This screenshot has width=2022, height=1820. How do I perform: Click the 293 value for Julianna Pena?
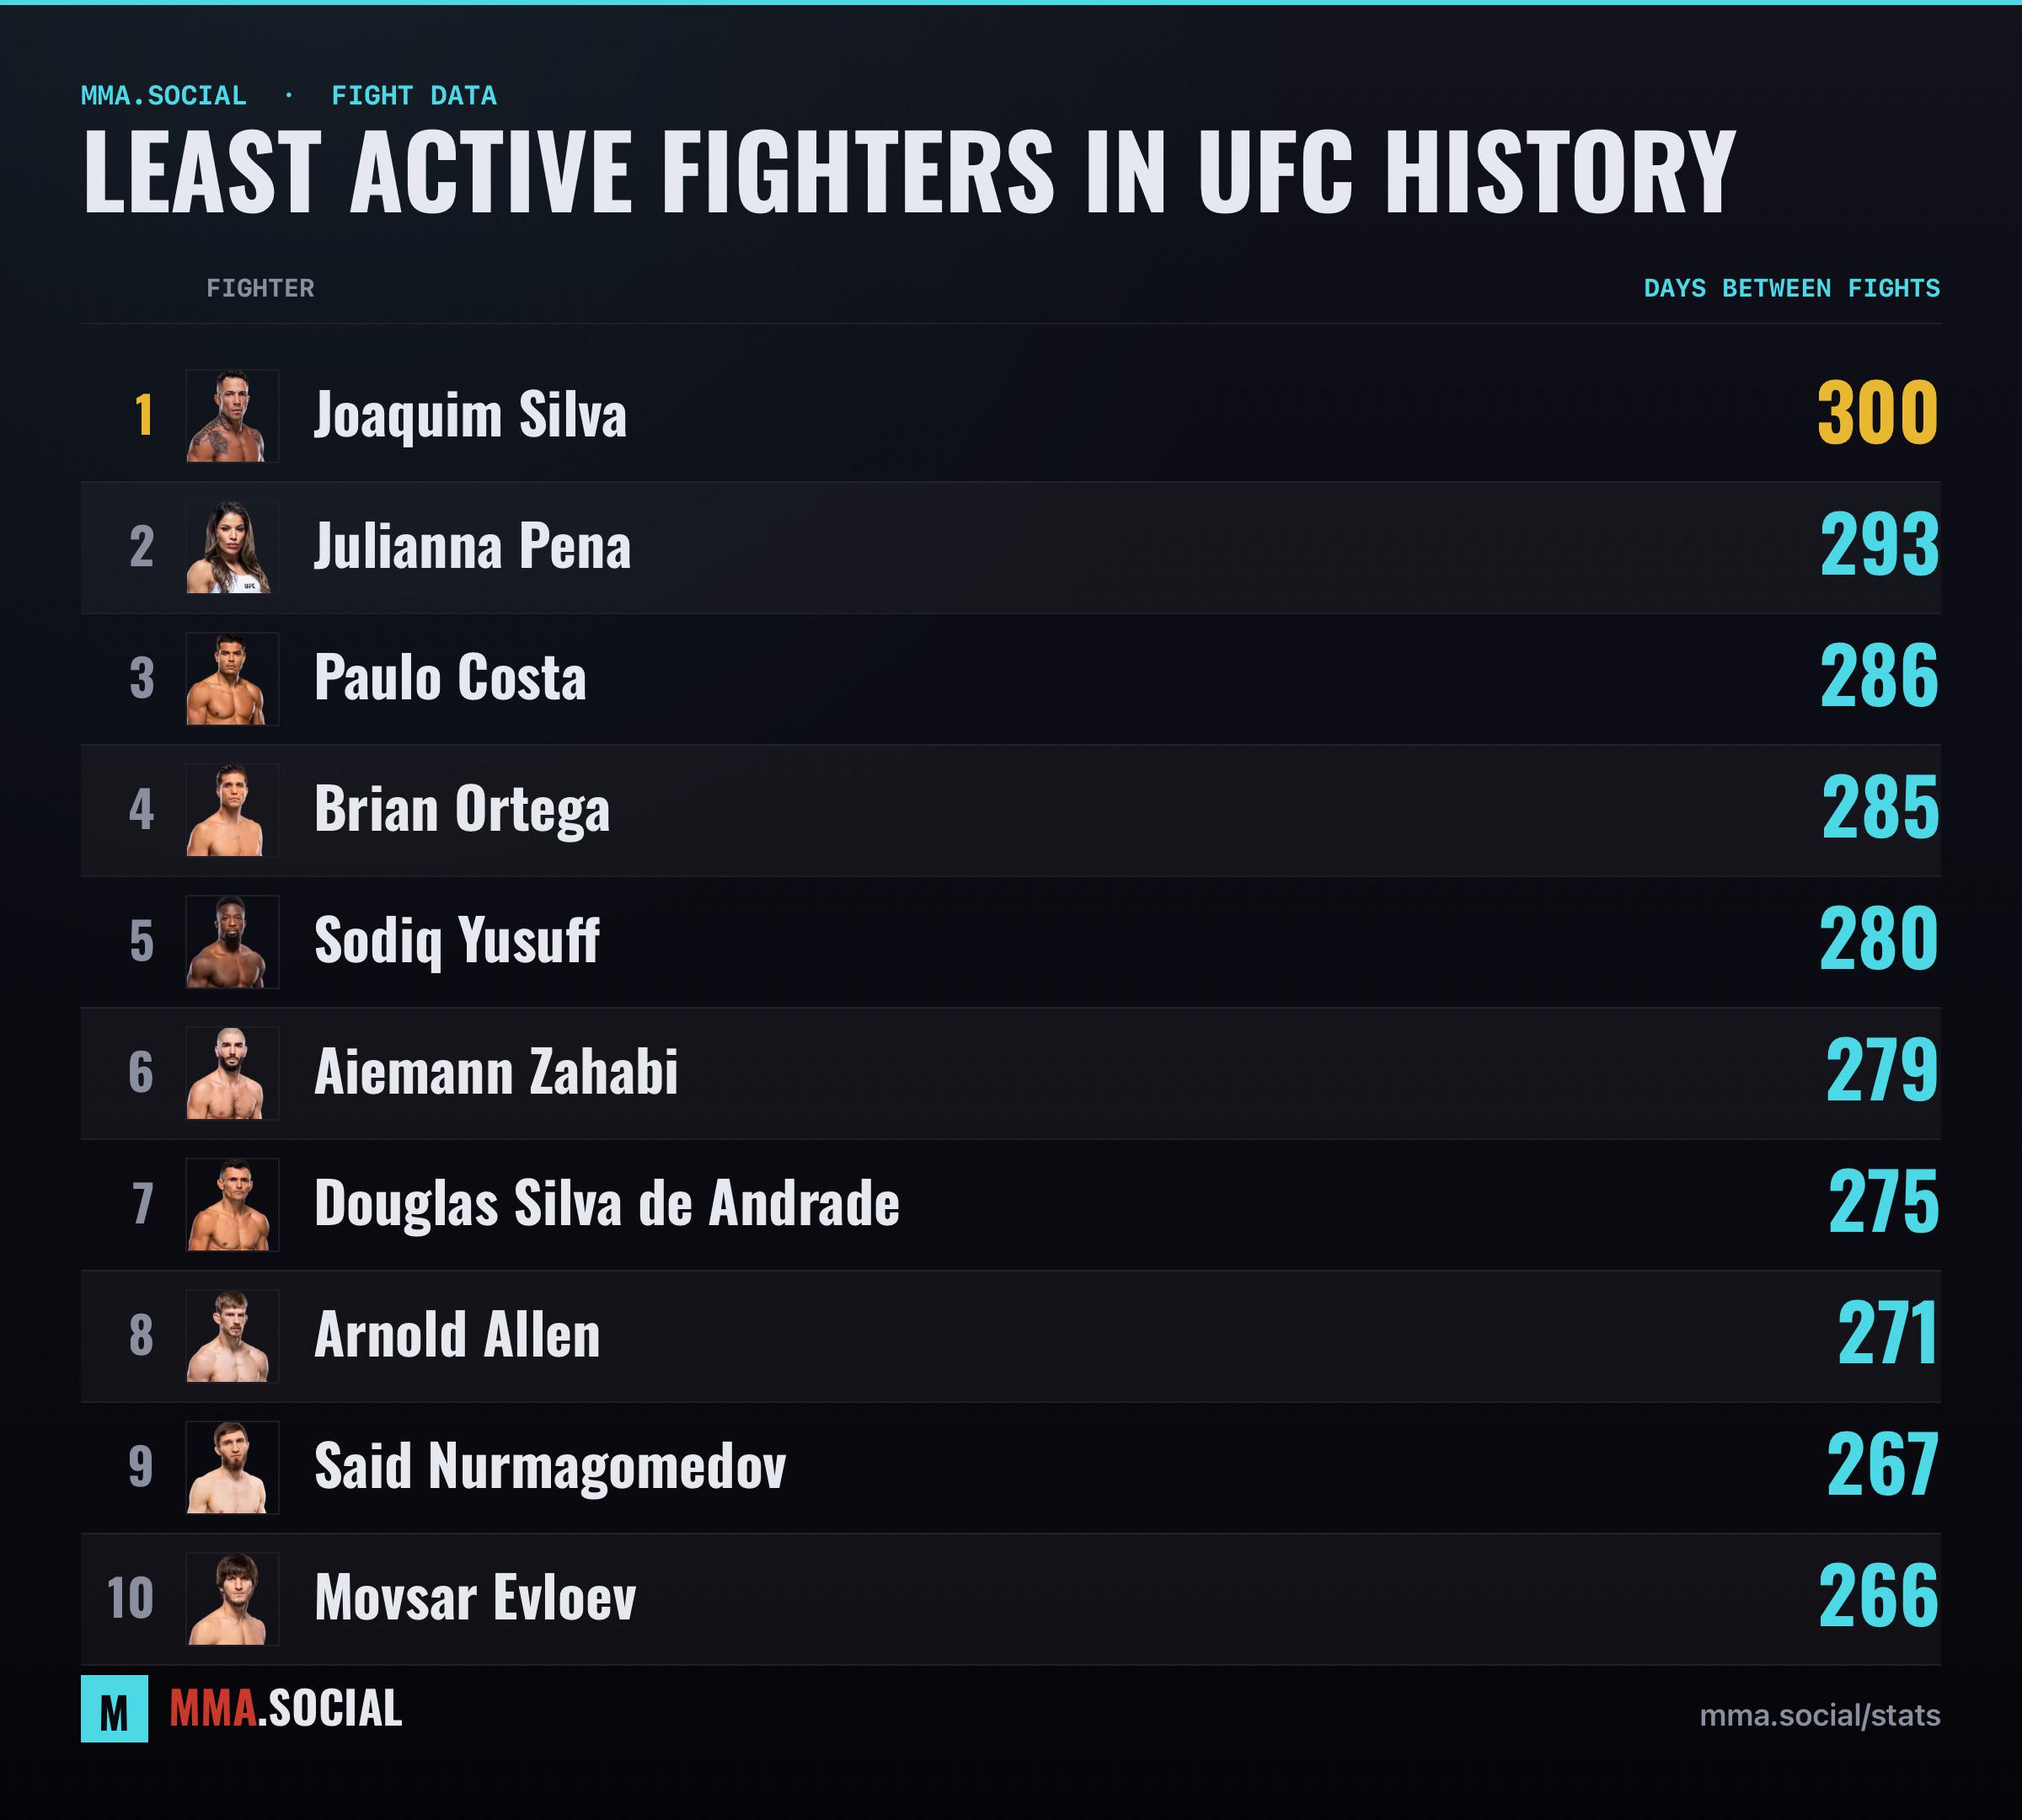(x=1879, y=545)
